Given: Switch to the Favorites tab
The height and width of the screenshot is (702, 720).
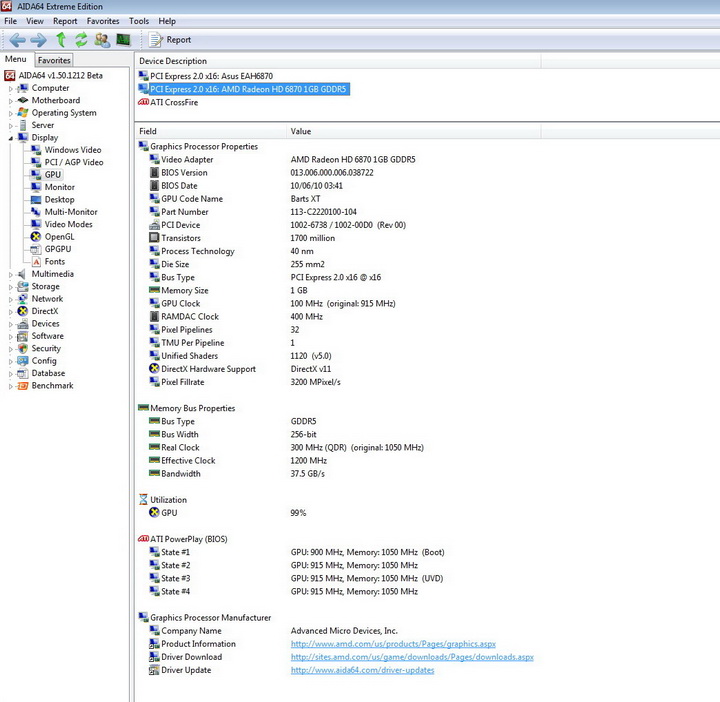Looking at the screenshot, I should click(54, 60).
